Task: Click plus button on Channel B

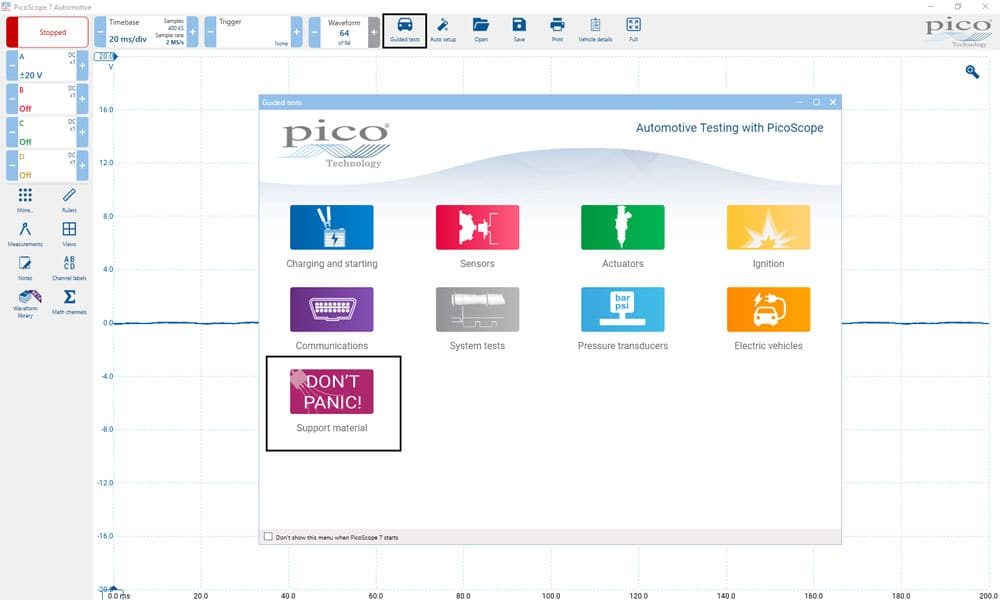Action: pyautogui.click(x=82, y=99)
